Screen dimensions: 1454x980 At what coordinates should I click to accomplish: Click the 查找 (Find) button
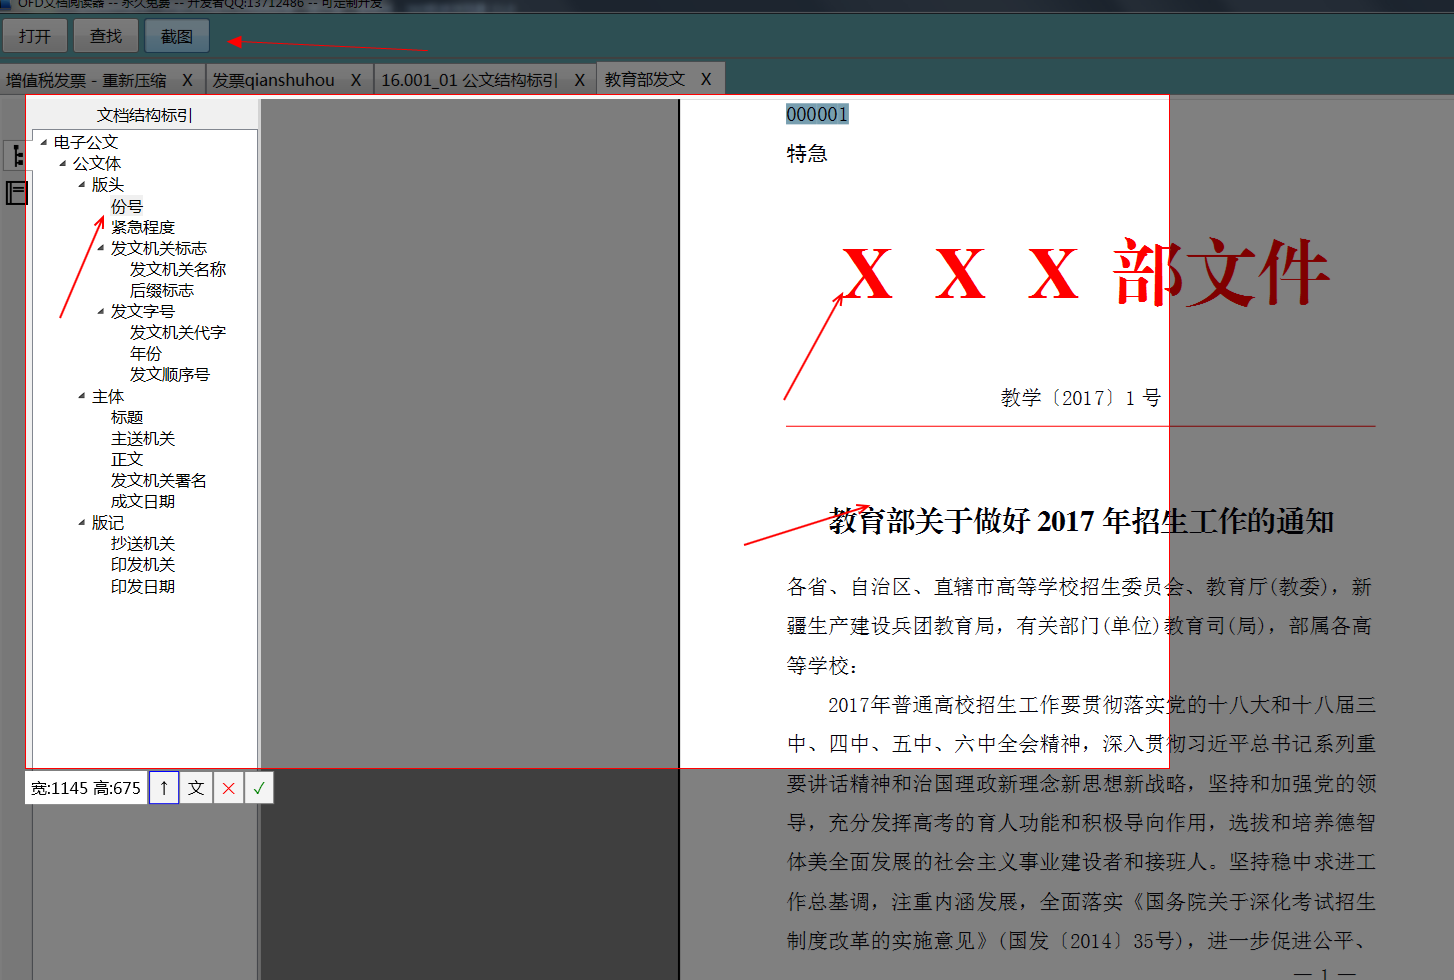point(106,36)
